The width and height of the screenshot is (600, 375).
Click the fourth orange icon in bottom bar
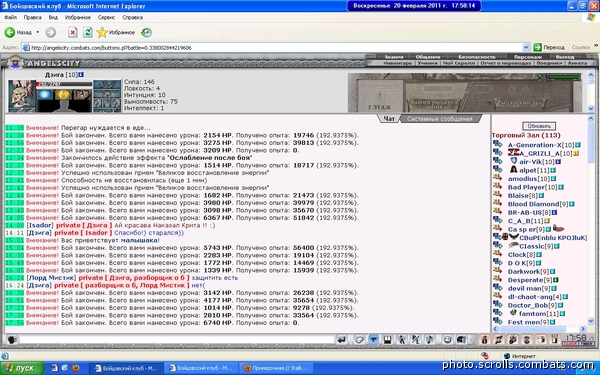(527, 339)
